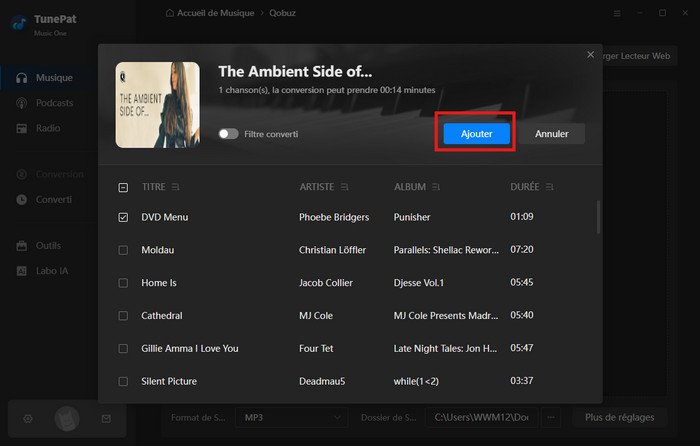Close the song selection dialog
700x446 pixels.
[x=591, y=54]
